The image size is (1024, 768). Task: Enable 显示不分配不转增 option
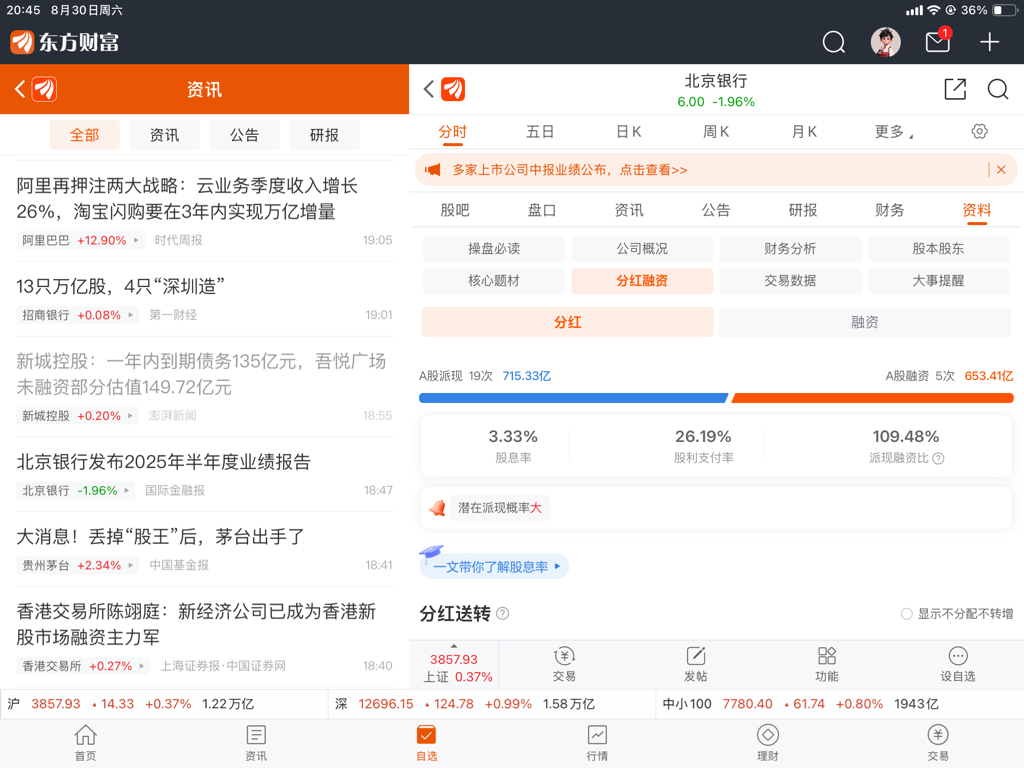906,614
